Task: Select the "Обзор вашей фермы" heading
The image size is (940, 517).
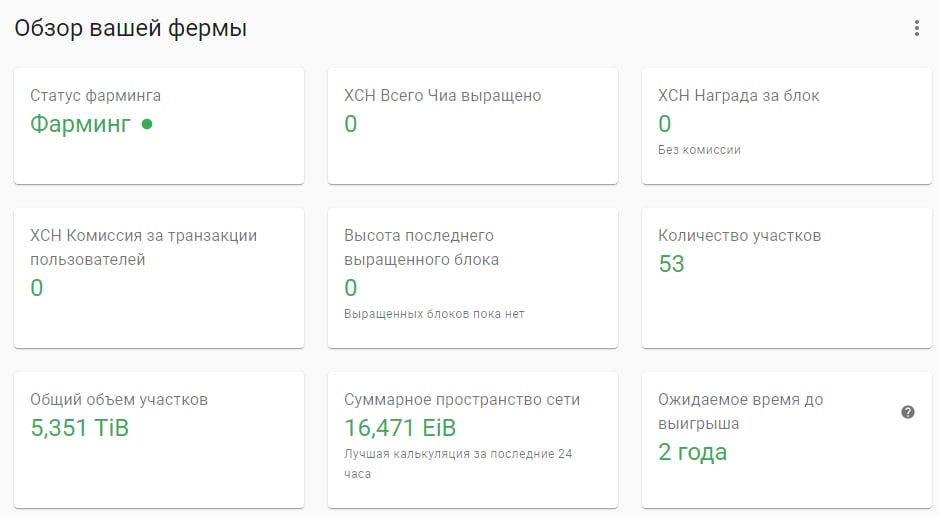Action: point(131,28)
